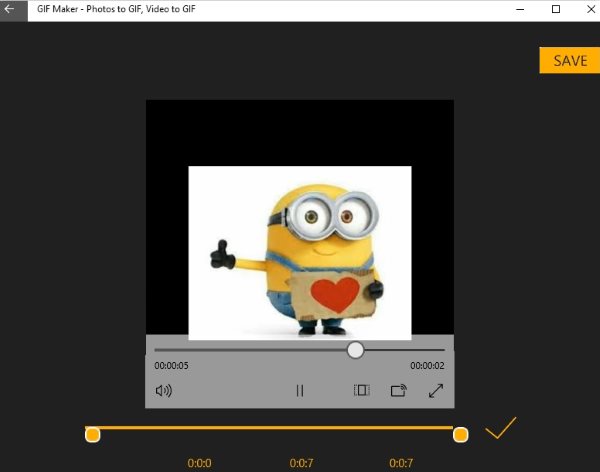This screenshot has width=600, height=472.
Task: Click the beginning of the video seek track
Action: pos(158,350)
